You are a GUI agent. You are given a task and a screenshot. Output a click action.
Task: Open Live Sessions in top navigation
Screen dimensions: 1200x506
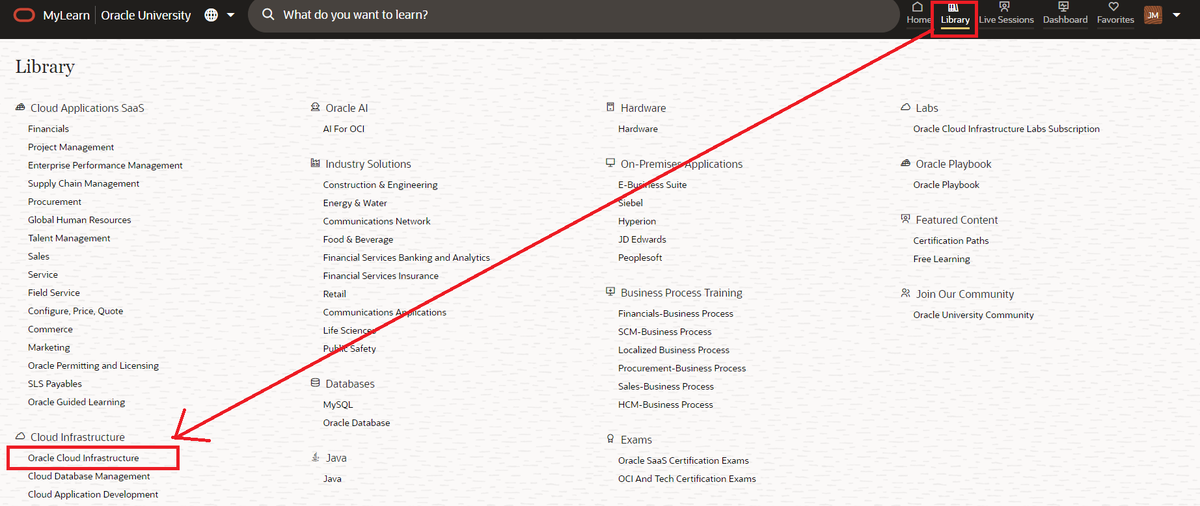click(x=1006, y=14)
